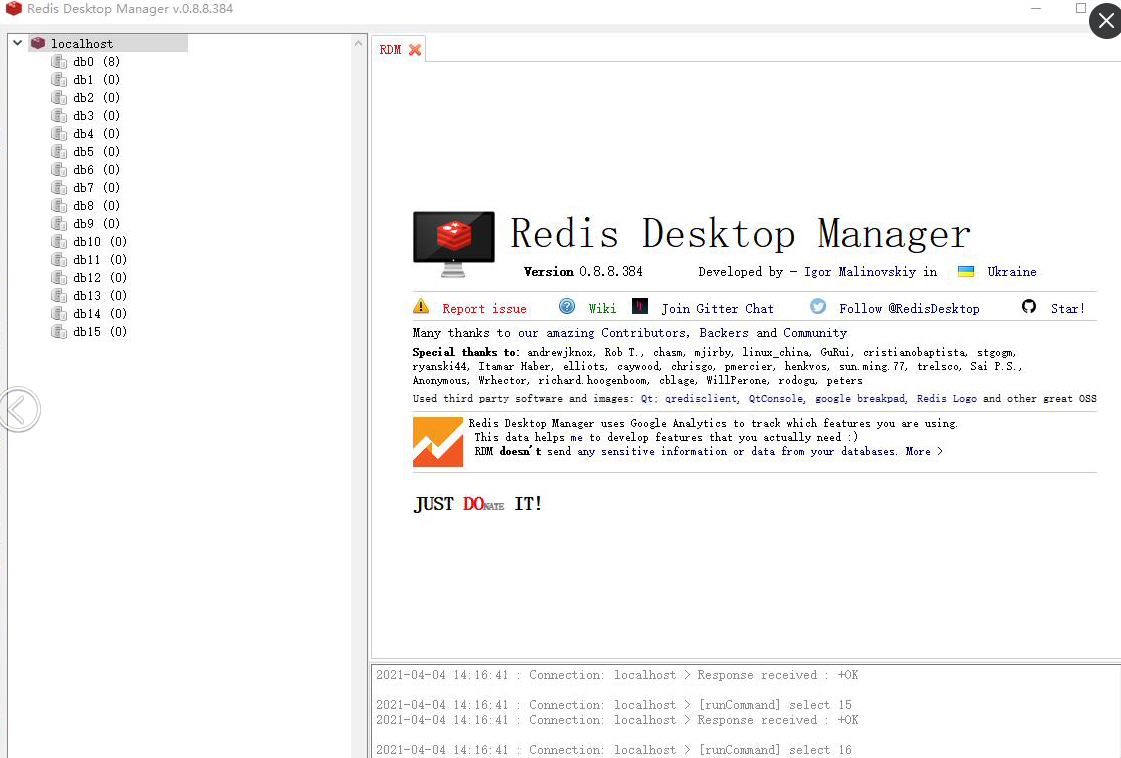1121x758 pixels.
Task: Click the database icon beside db5
Action: pos(59,152)
